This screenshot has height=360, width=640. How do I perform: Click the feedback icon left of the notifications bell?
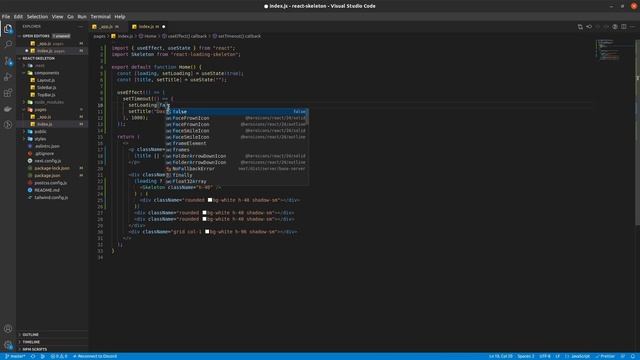pos(623,356)
